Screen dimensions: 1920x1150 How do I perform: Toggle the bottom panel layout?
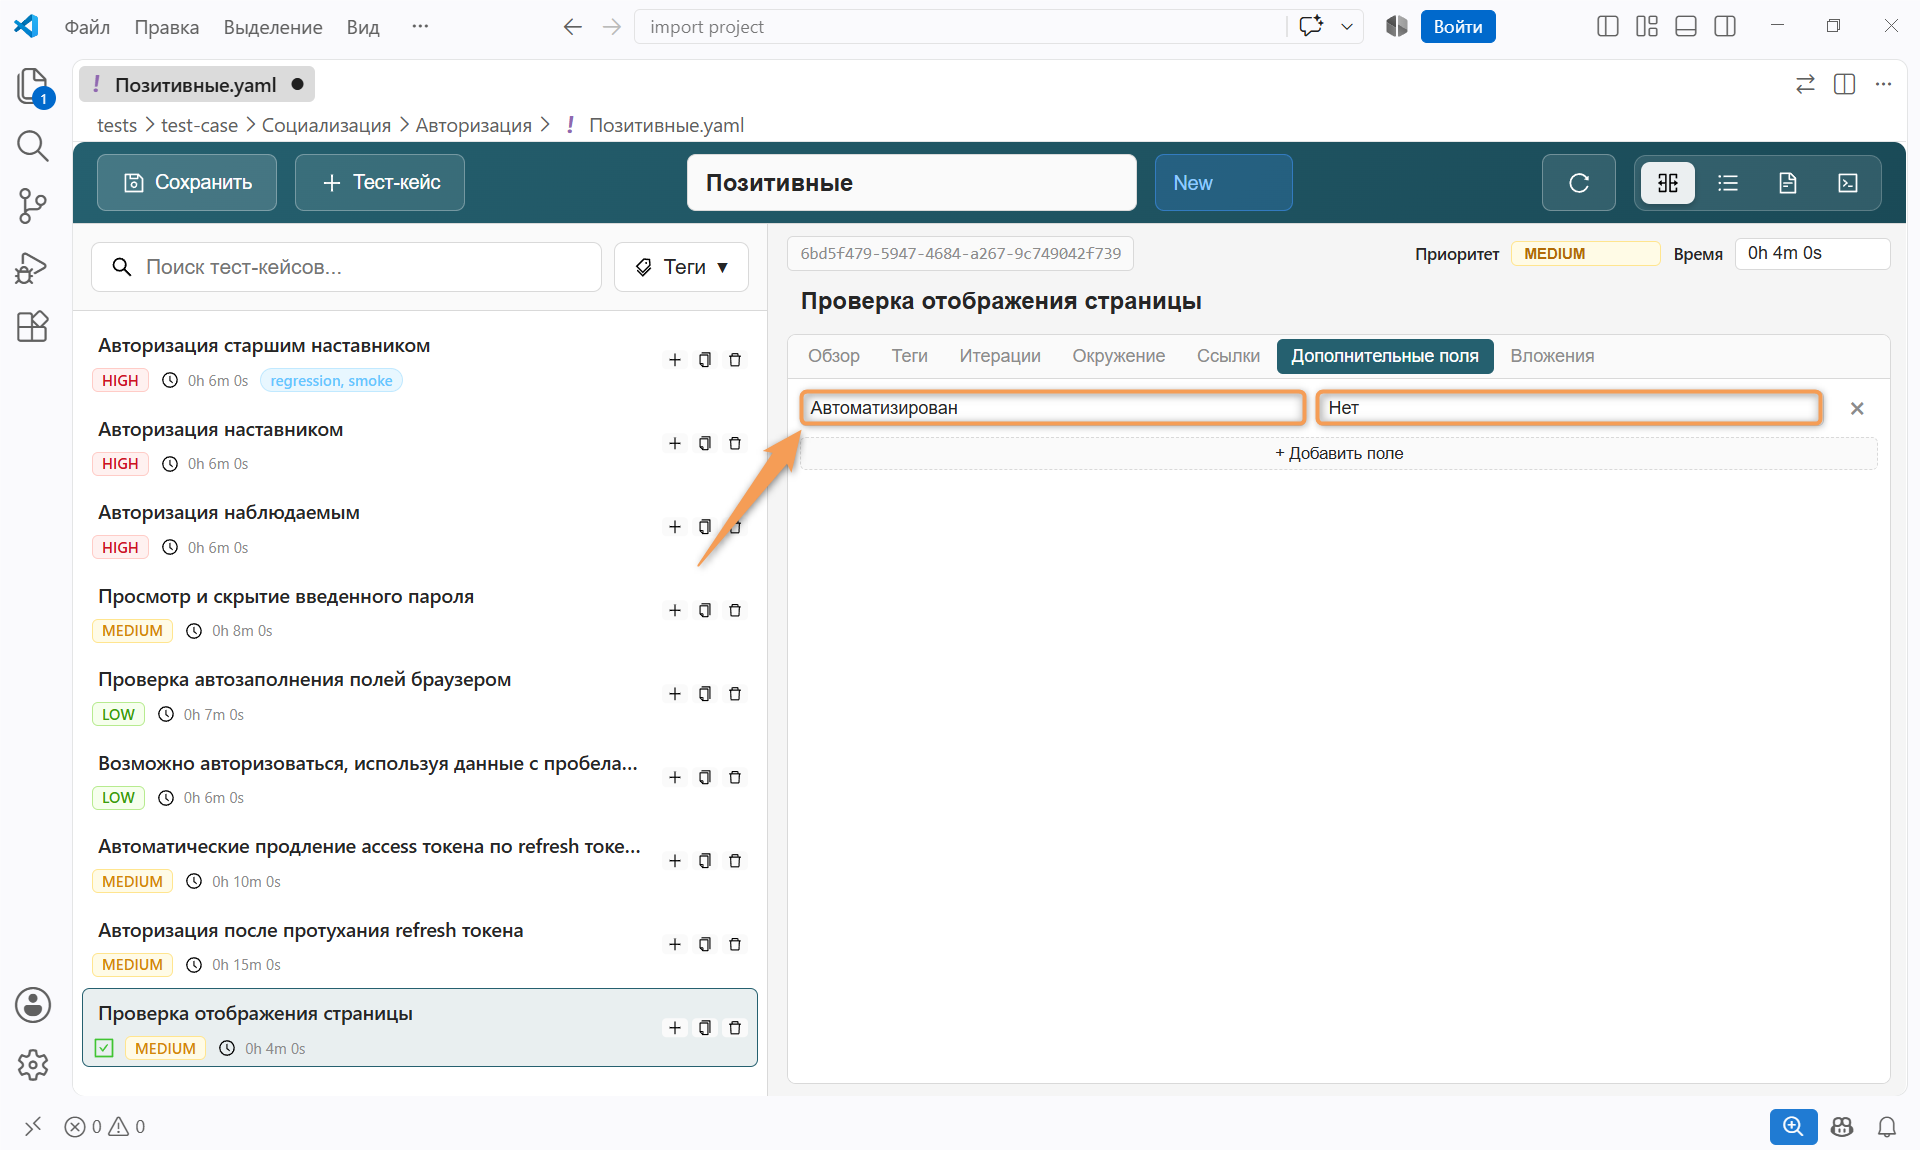[1686, 27]
